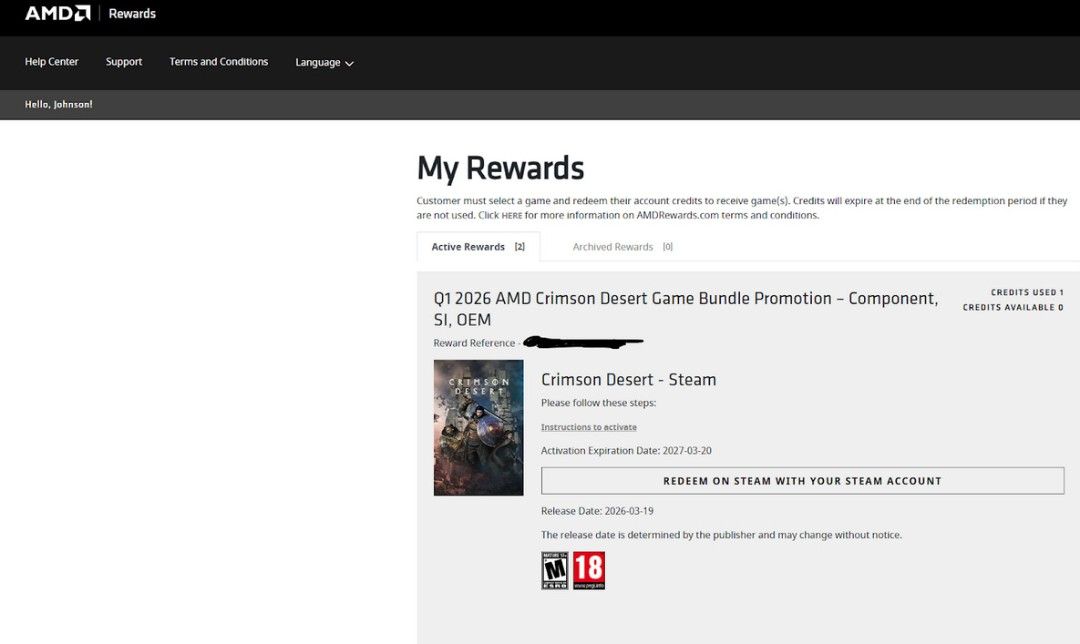
Task: Click Redeem on Steam with your Steam account
Action: (802, 481)
